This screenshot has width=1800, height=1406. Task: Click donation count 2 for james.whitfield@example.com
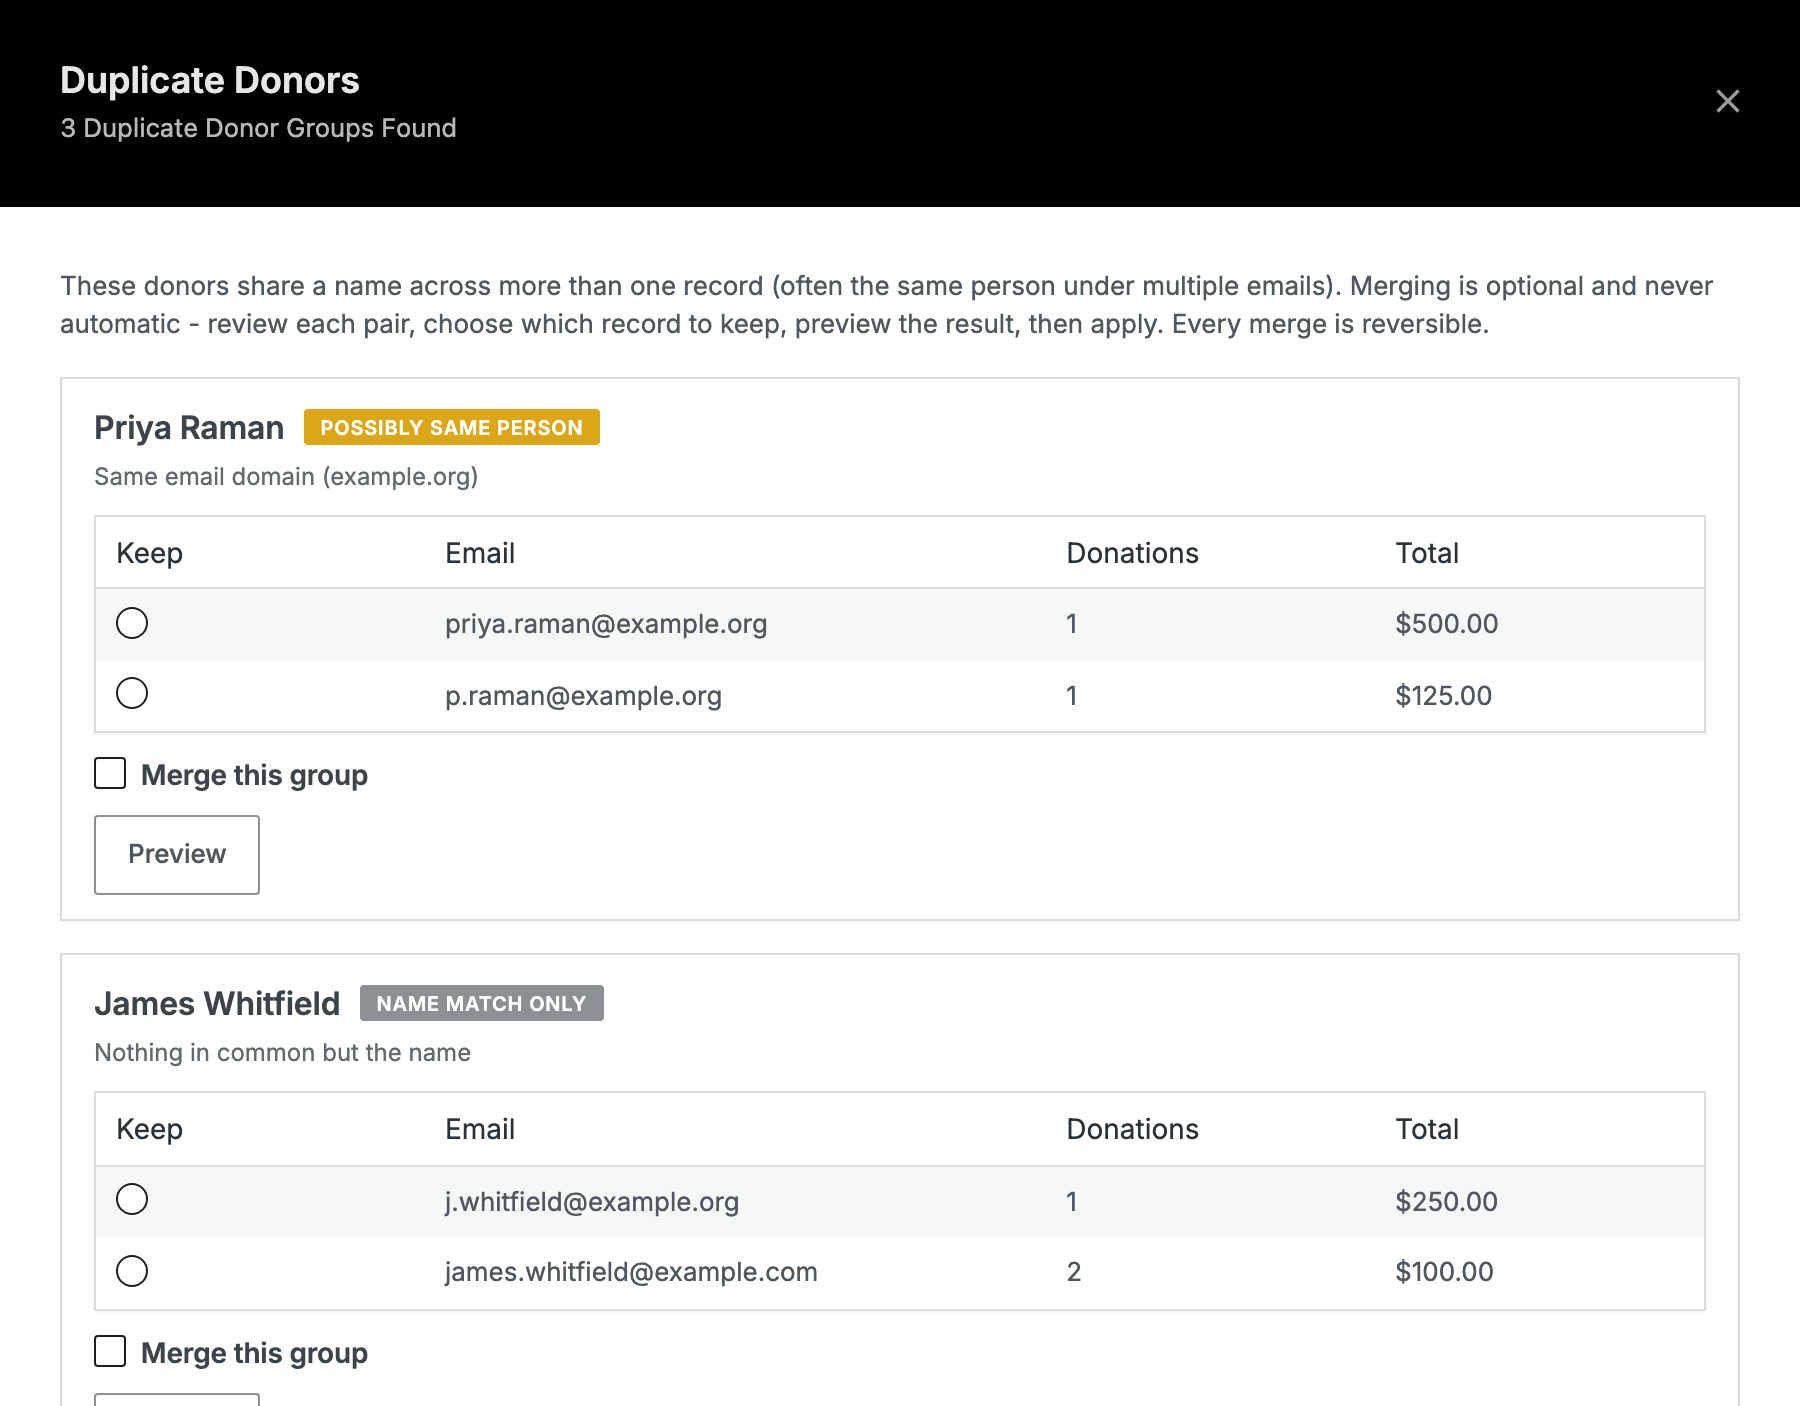(x=1073, y=1272)
